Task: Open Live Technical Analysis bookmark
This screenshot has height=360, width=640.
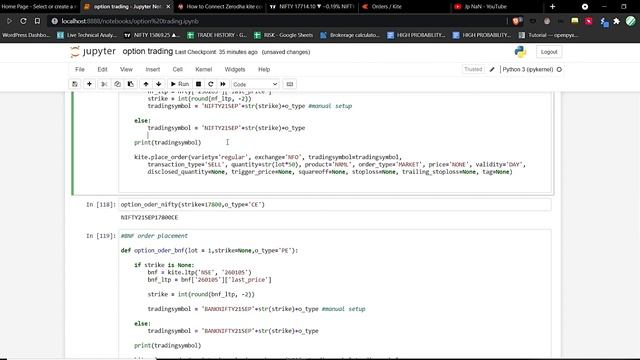Action: (87, 35)
